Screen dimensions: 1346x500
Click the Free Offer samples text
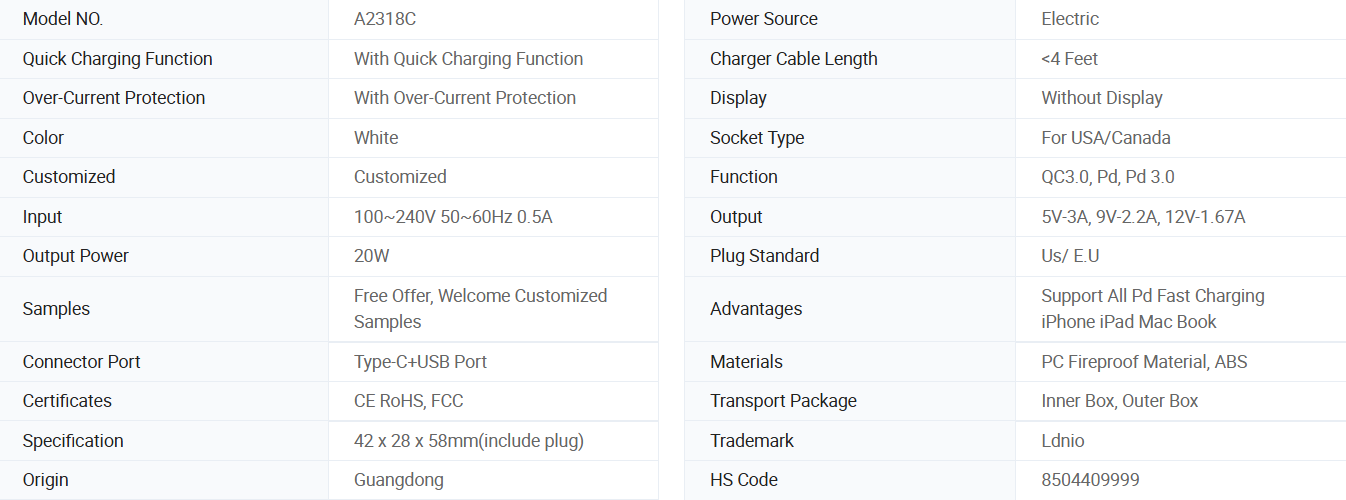(x=480, y=309)
